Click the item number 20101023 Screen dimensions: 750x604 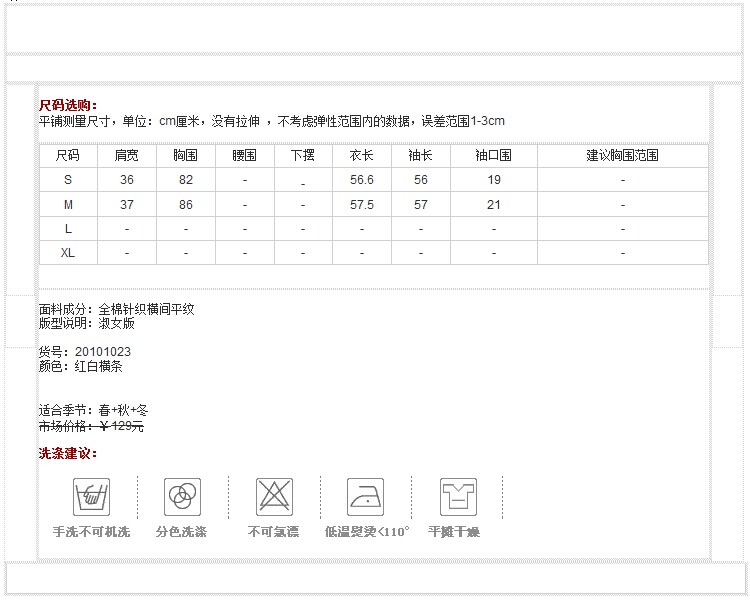103,352
